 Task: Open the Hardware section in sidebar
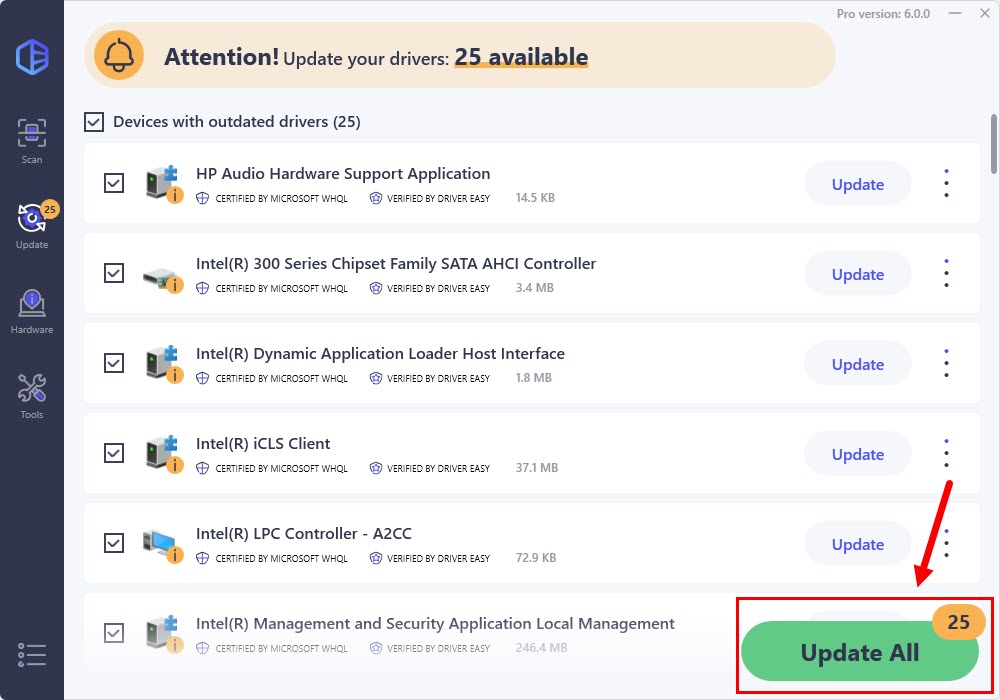tap(32, 312)
